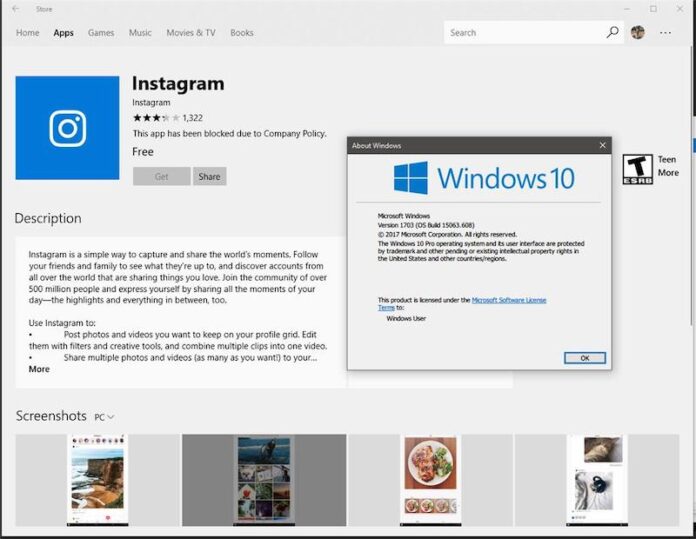This screenshot has height=539, width=696.
Task: Open the three-dot more menu
Action: [x=665, y=33]
